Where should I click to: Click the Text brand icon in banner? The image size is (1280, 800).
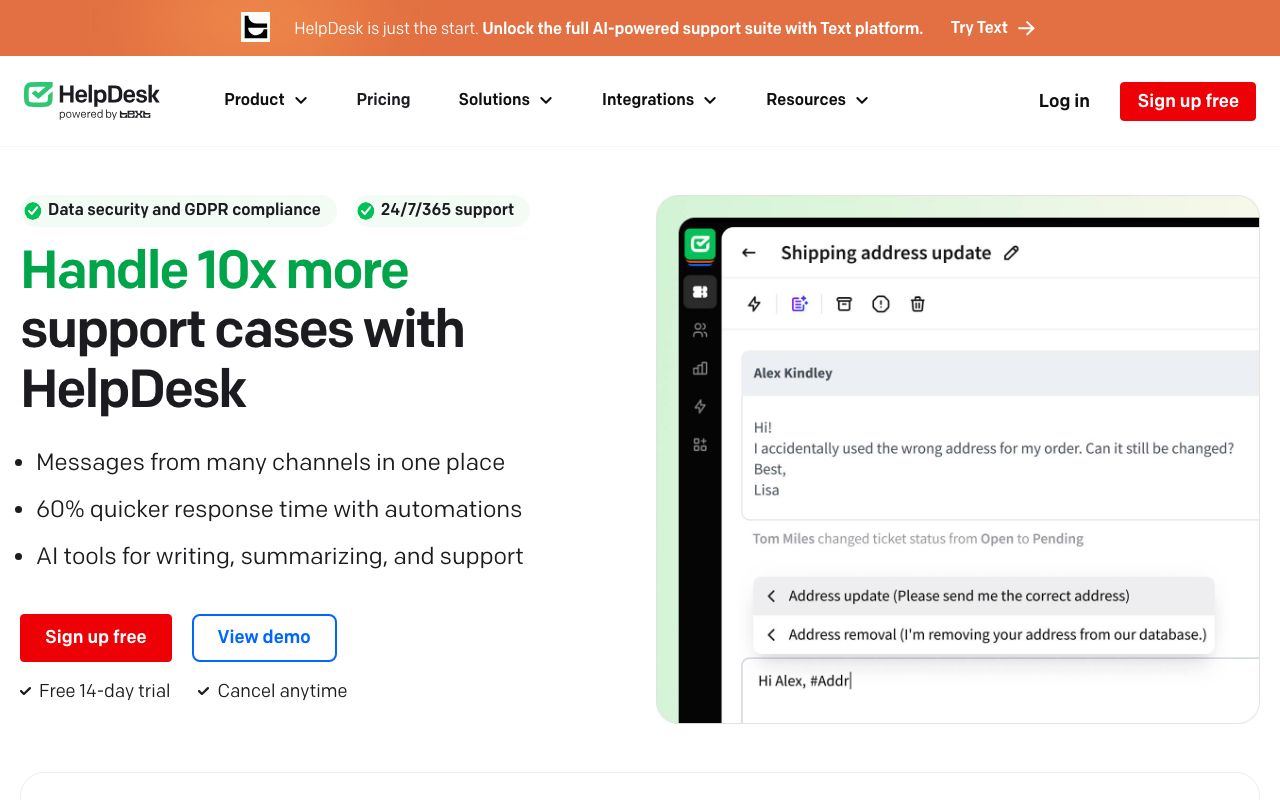[256, 27]
